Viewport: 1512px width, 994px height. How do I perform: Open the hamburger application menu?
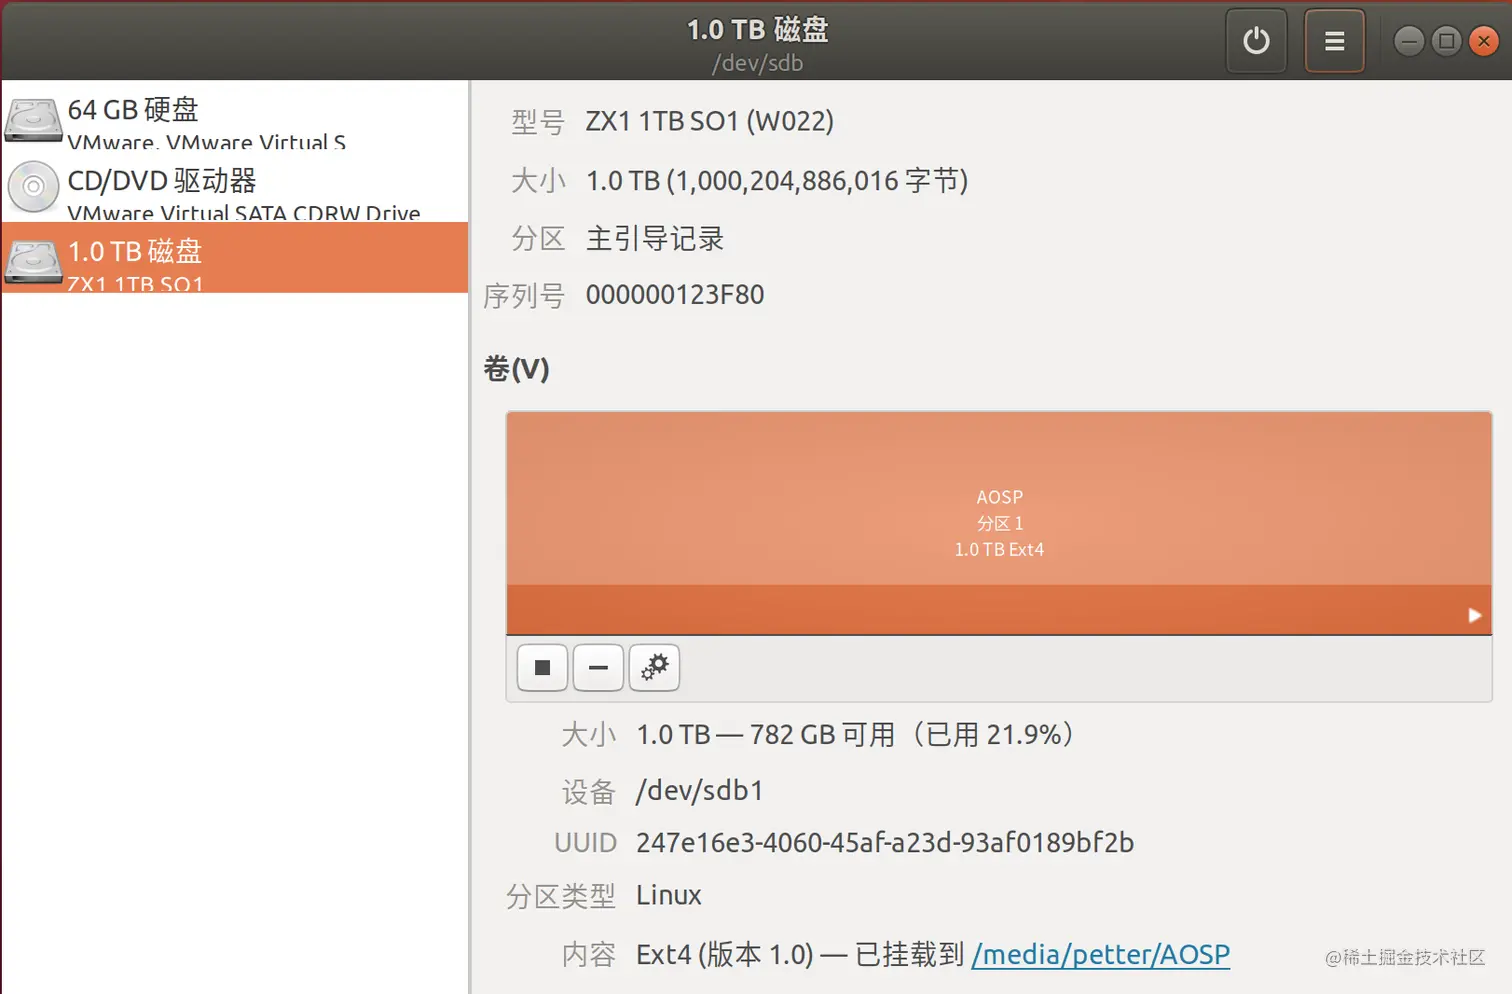[x=1334, y=41]
